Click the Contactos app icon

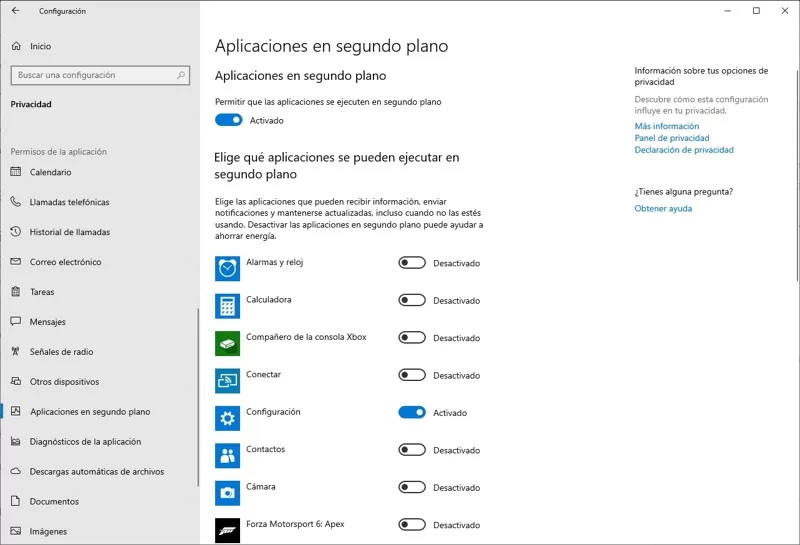pos(227,455)
